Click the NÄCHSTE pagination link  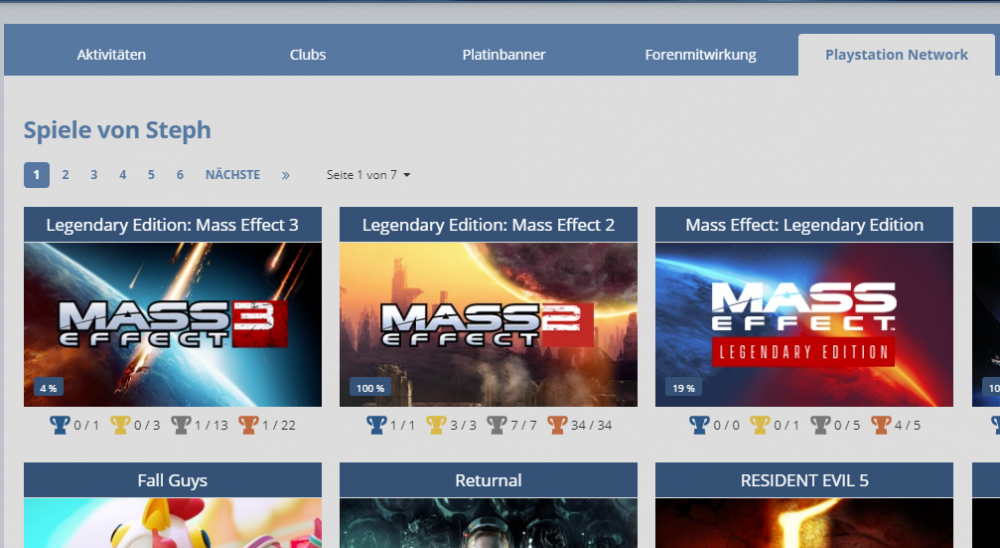click(x=232, y=175)
